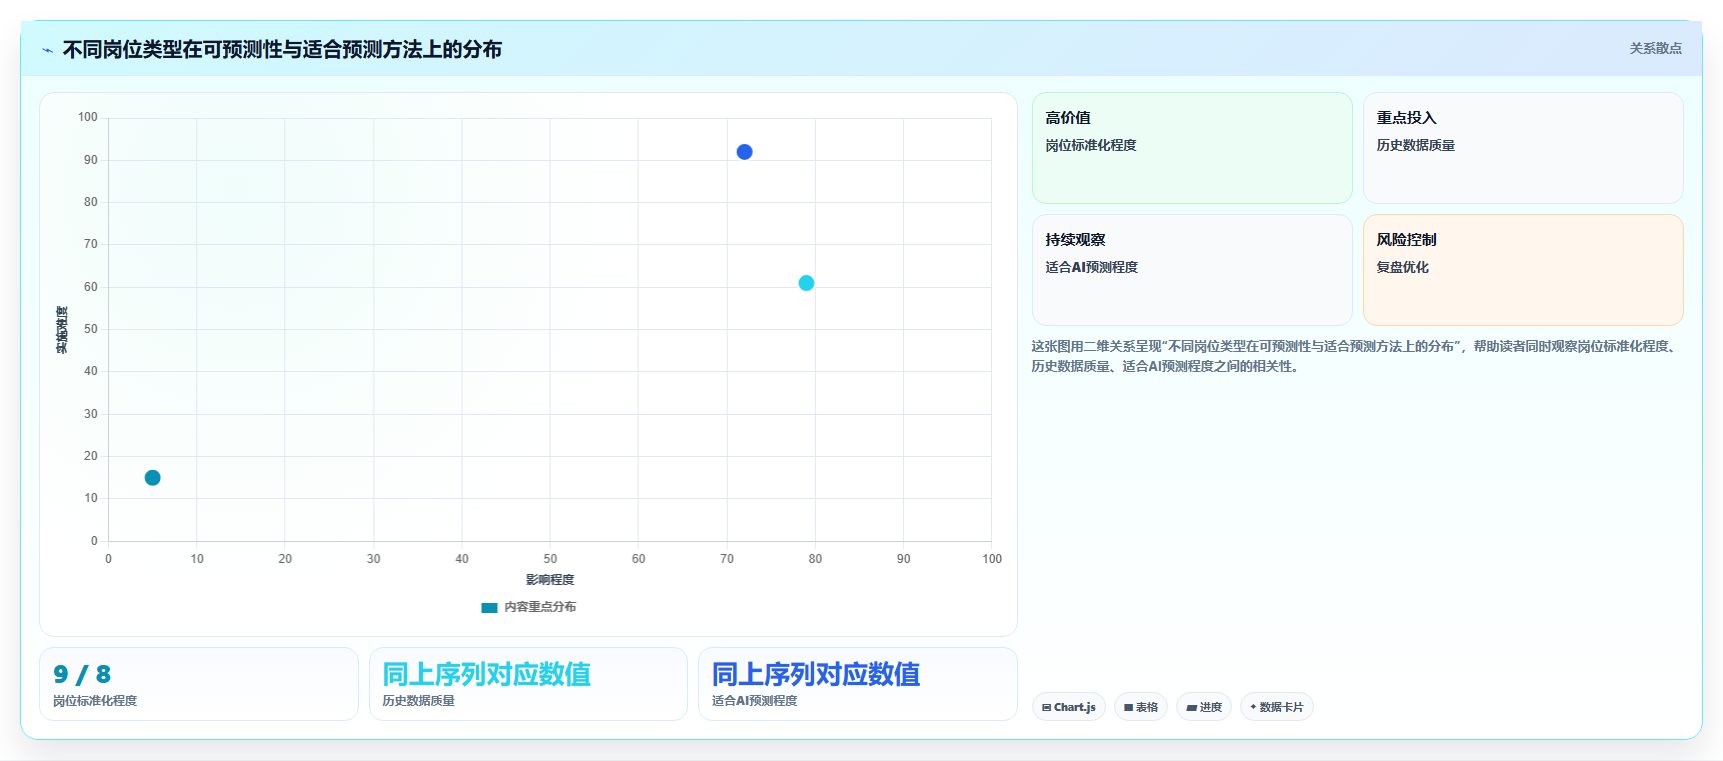Click the 表格 tag icon
The height and width of the screenshot is (761, 1723).
point(1128,707)
